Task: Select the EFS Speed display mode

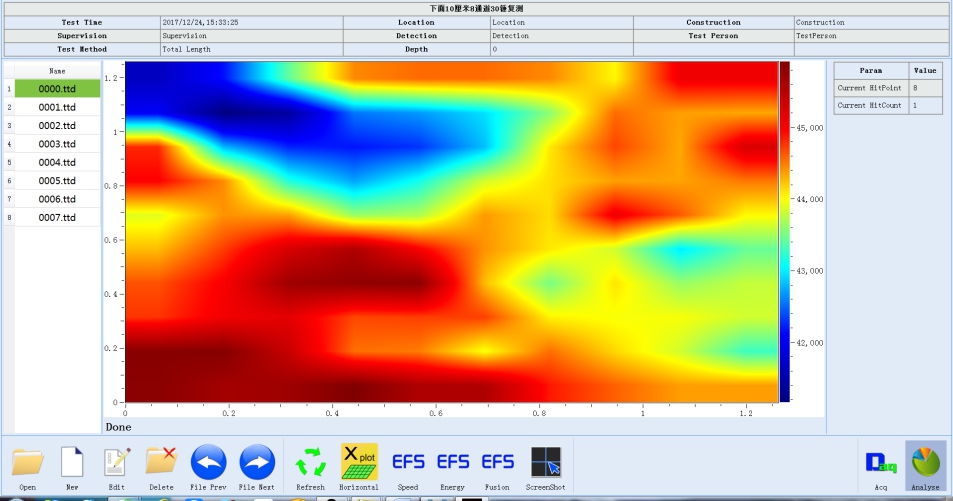Action: click(x=408, y=462)
